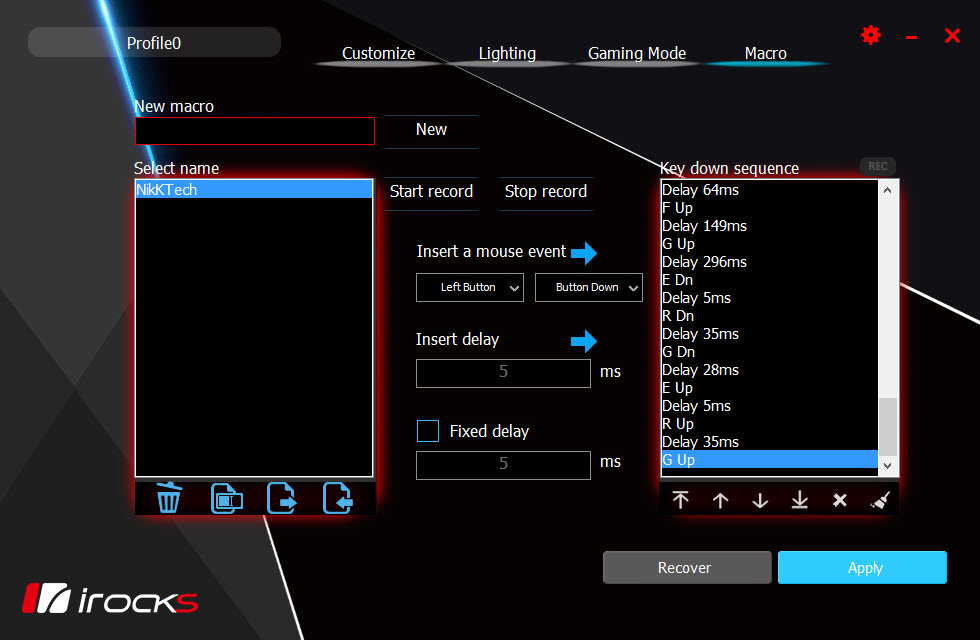Insert mouse event using blue arrow
The width and height of the screenshot is (980, 640).
584,253
